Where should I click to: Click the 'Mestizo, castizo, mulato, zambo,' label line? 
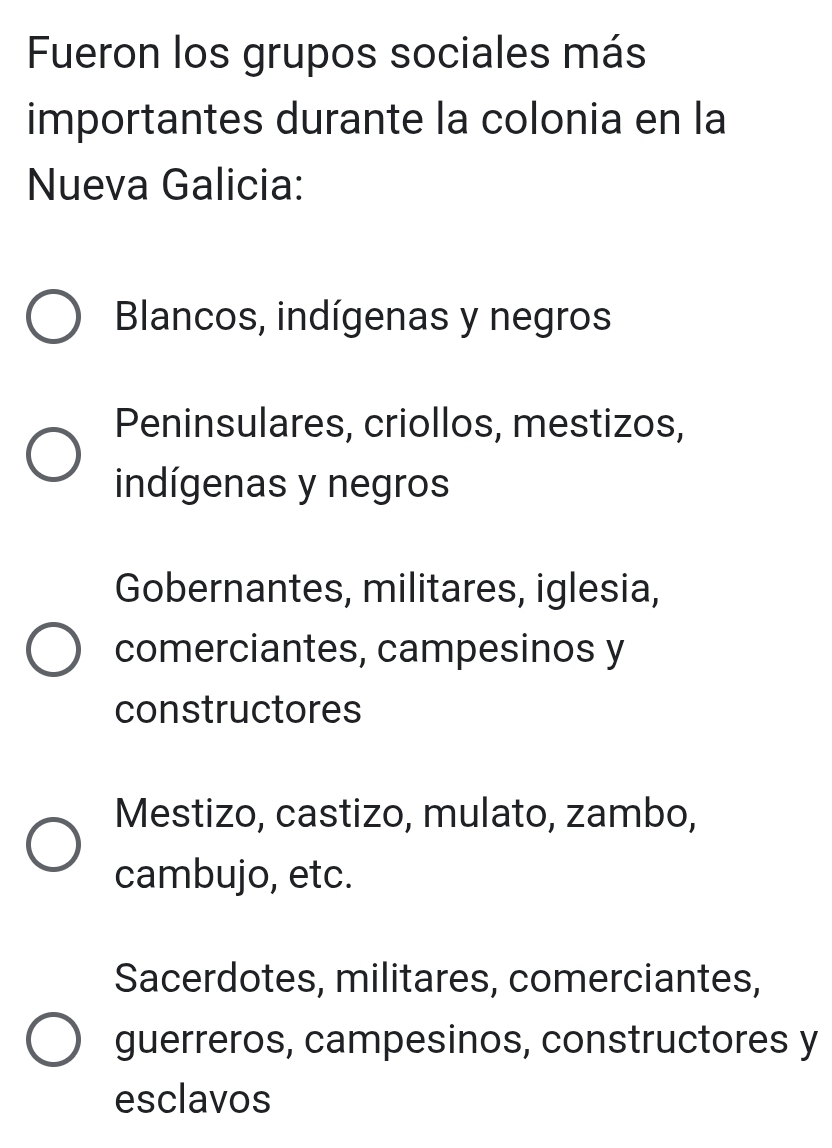(406, 813)
